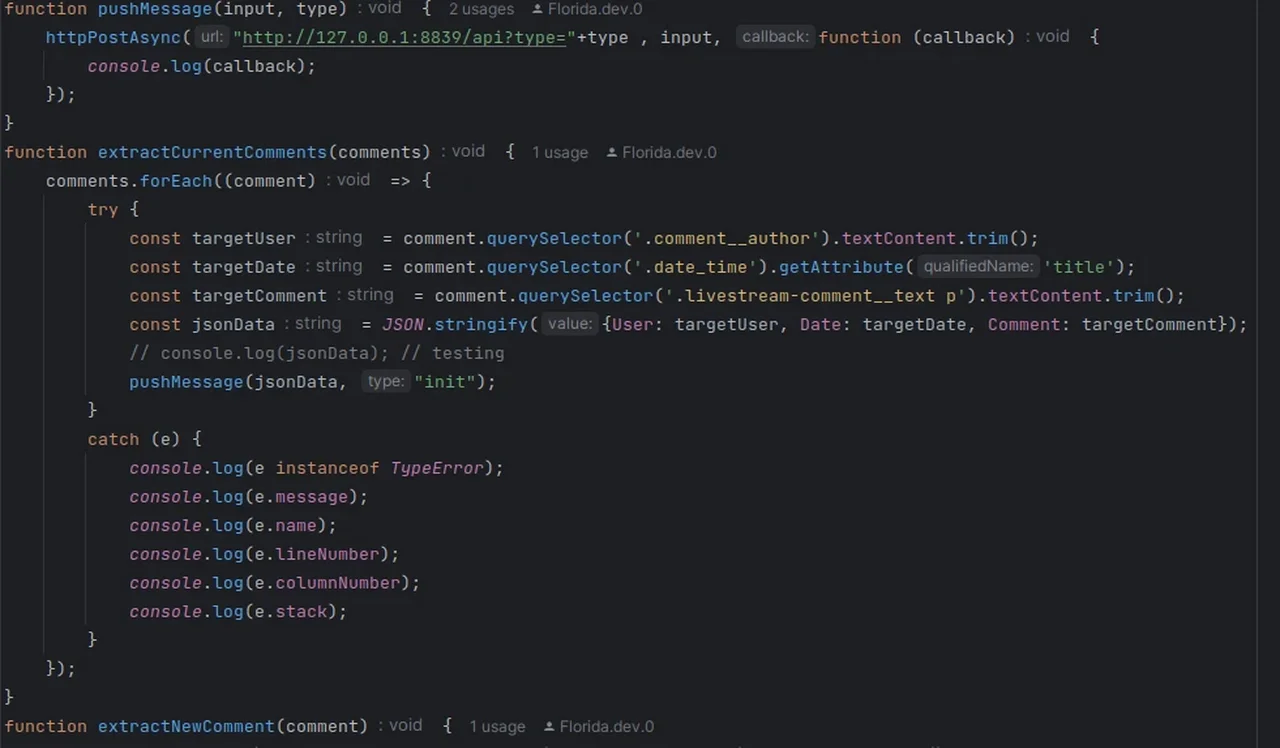Click the author icon beside extractNewComment's Florida.dev.0
Viewport: 1280px width, 748px height.
pyautogui.click(x=549, y=727)
